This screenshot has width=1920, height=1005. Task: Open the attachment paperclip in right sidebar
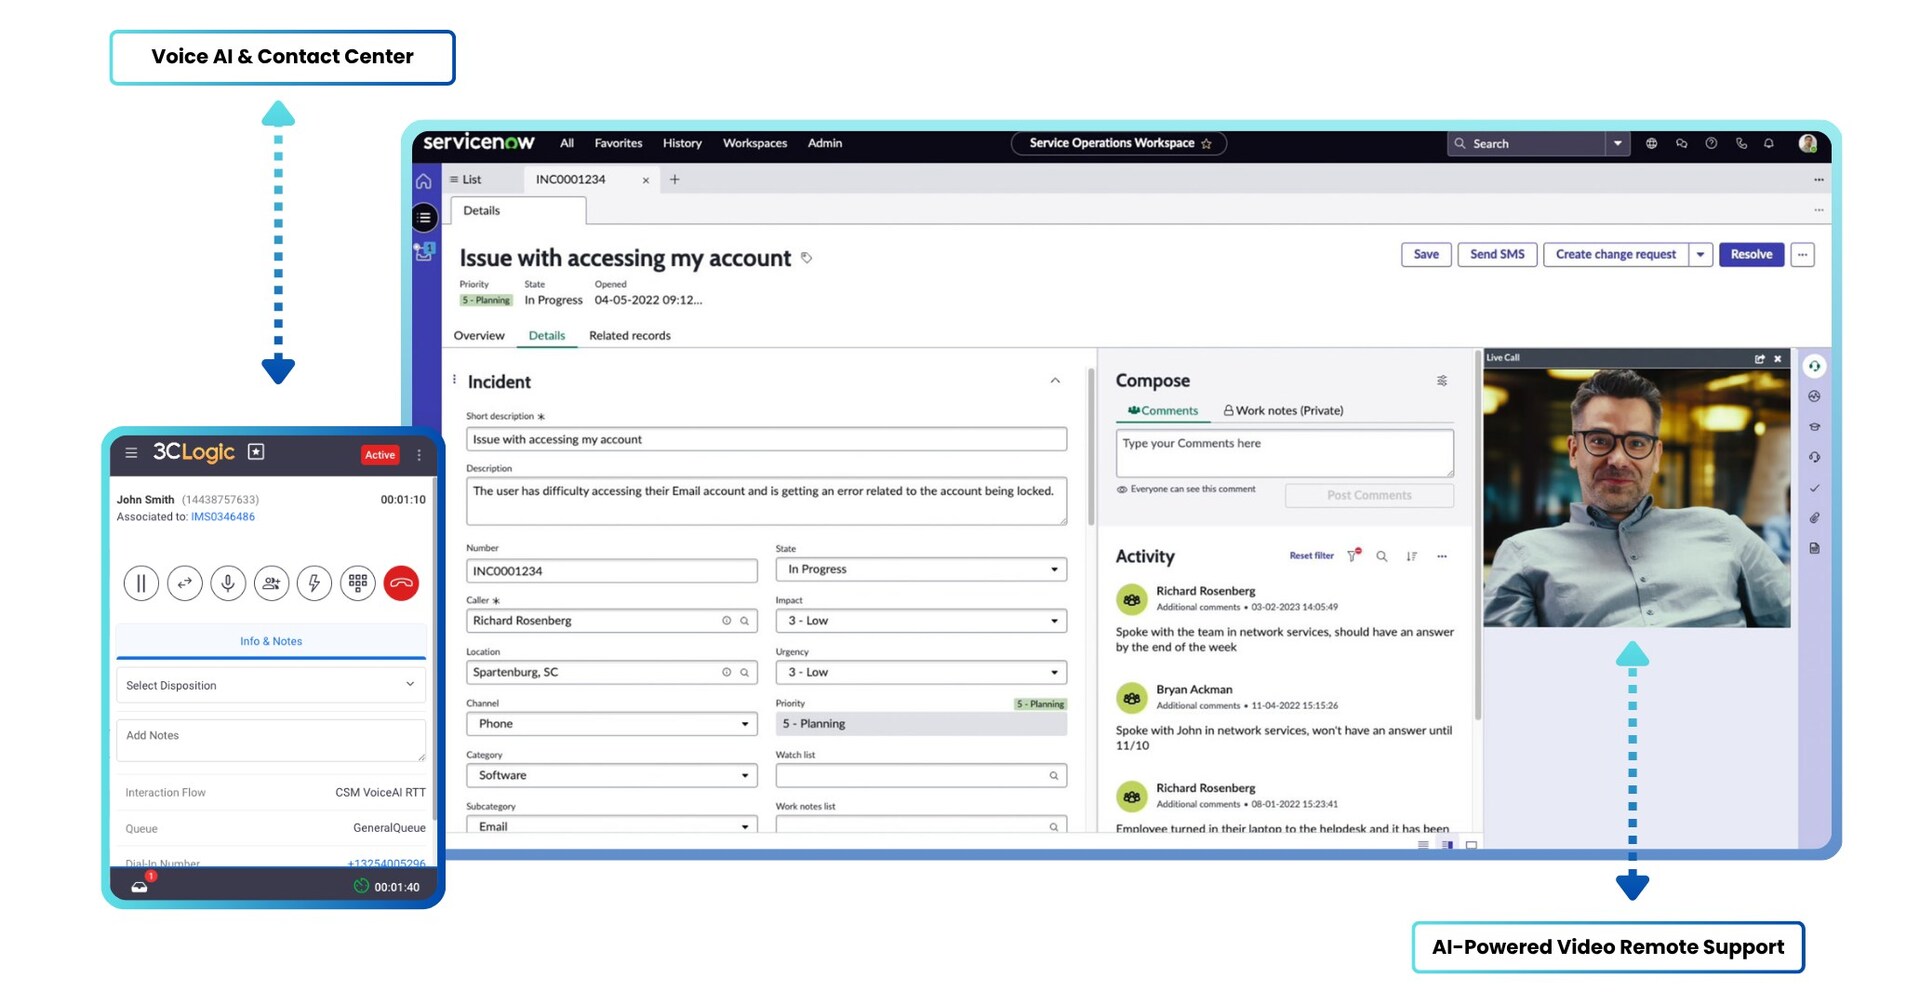pos(1815,518)
